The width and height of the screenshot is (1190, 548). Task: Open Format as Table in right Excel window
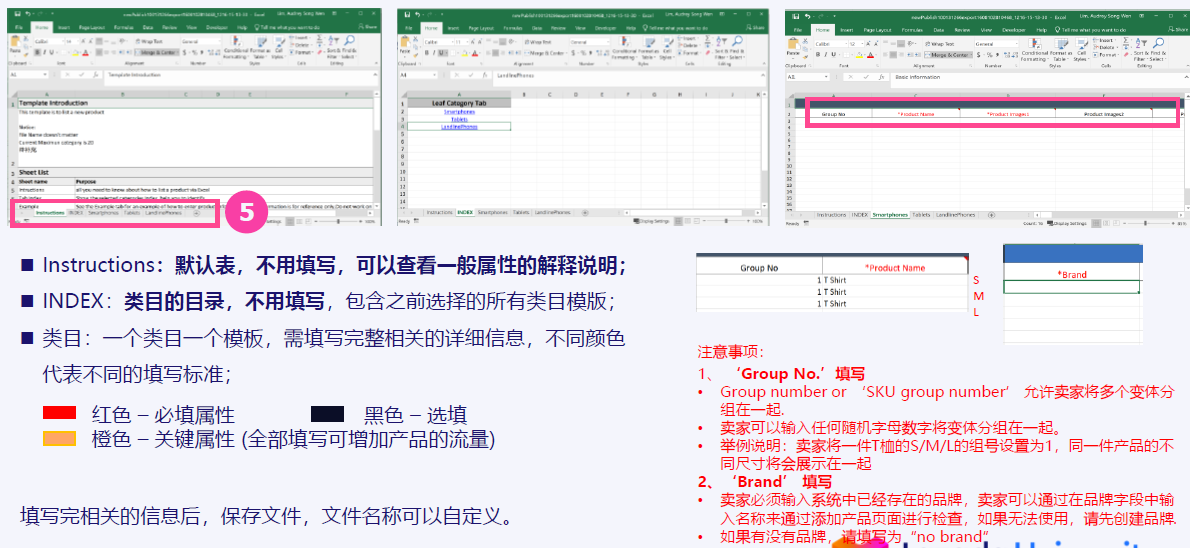[1061, 50]
